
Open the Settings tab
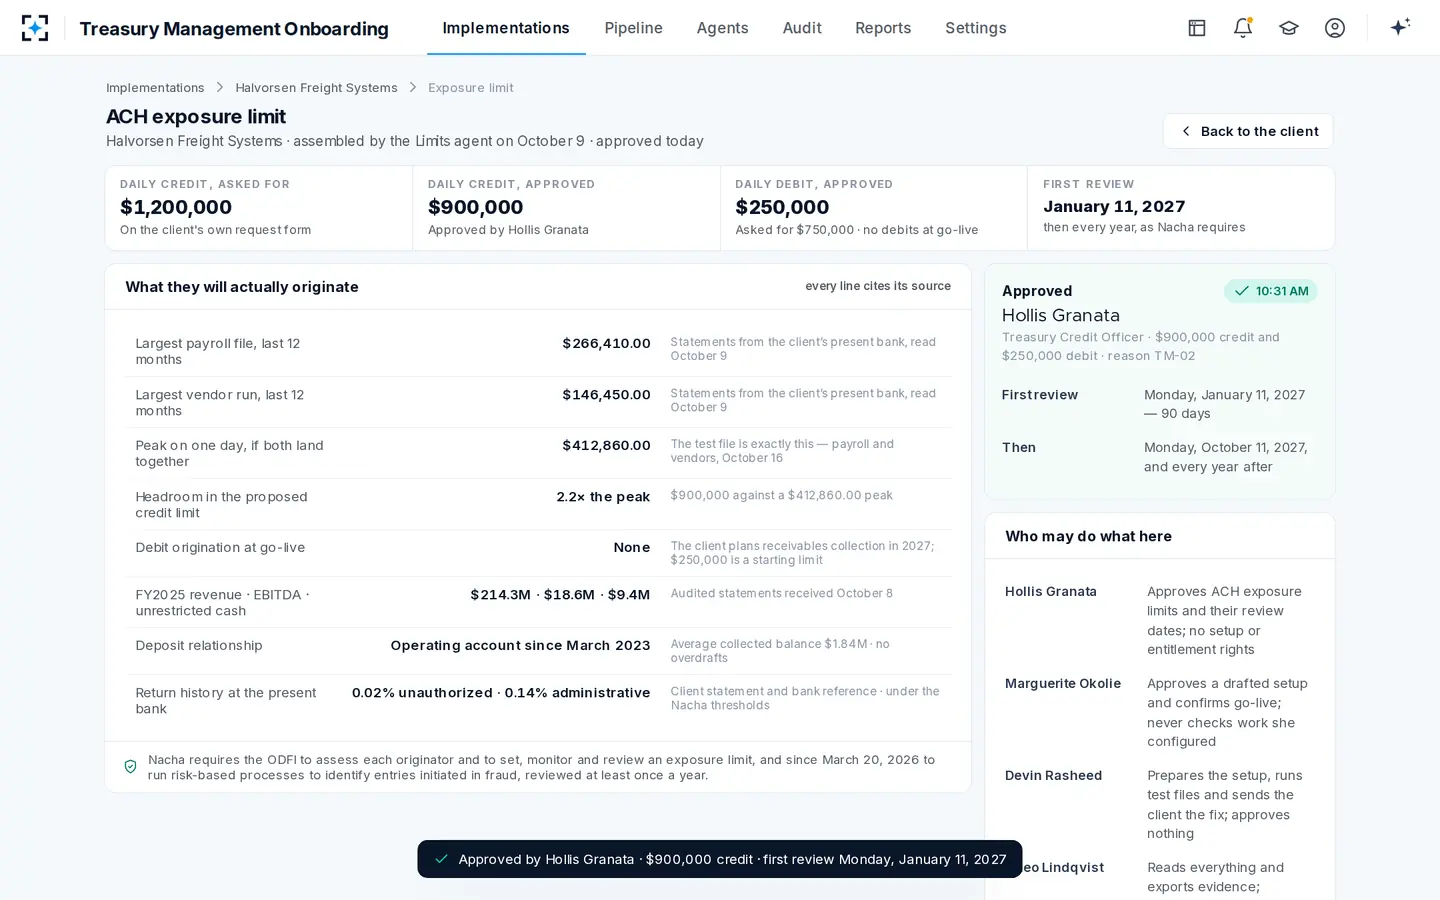[976, 28]
